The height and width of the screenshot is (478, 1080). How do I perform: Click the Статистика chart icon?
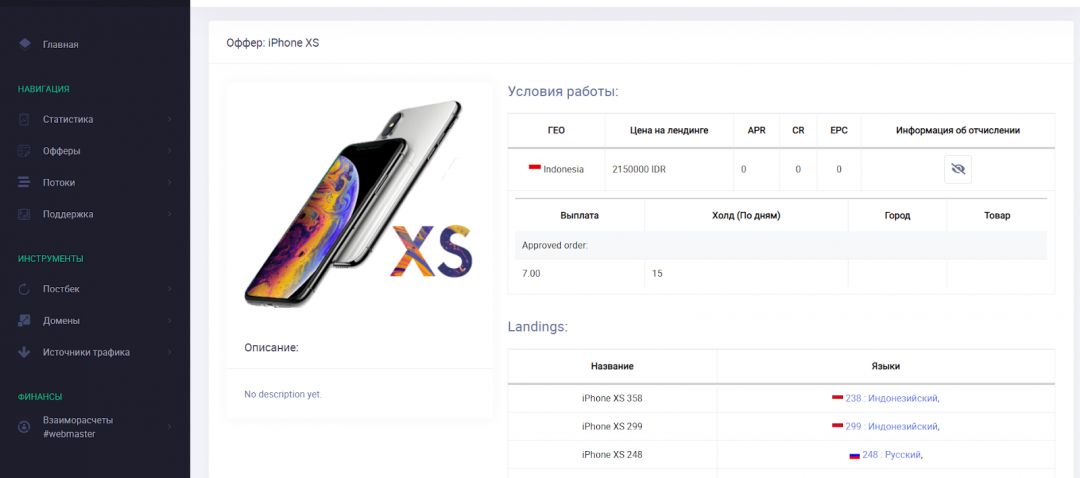(x=25, y=120)
